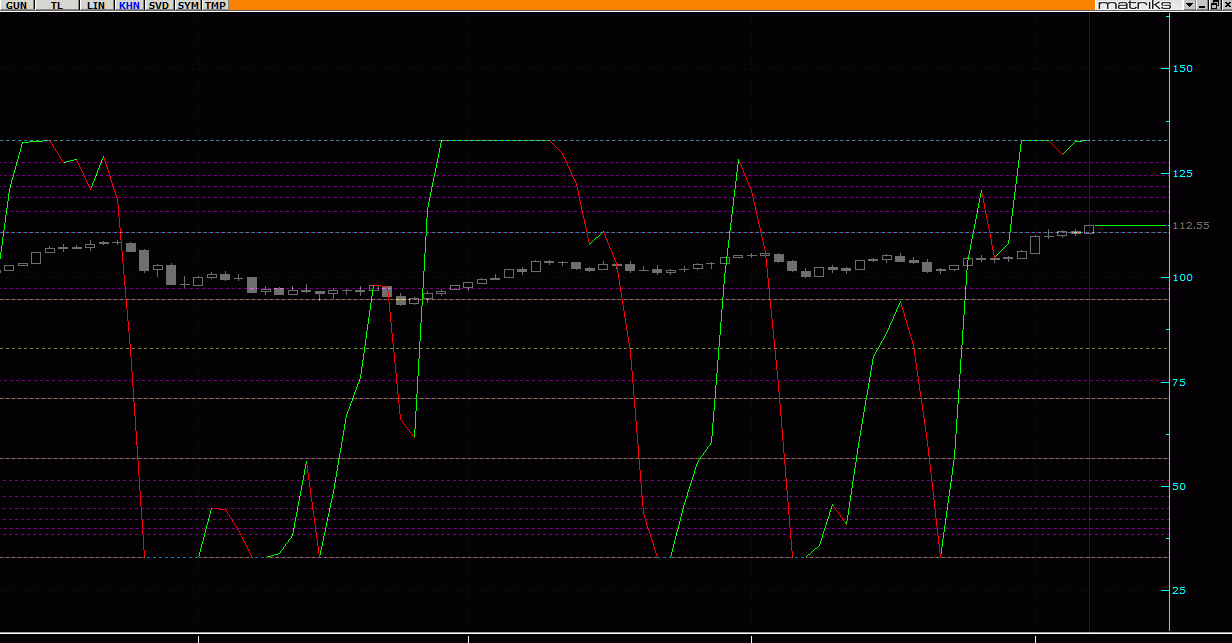
Task: Click the last candlestick at 112.55
Action: point(1089,229)
